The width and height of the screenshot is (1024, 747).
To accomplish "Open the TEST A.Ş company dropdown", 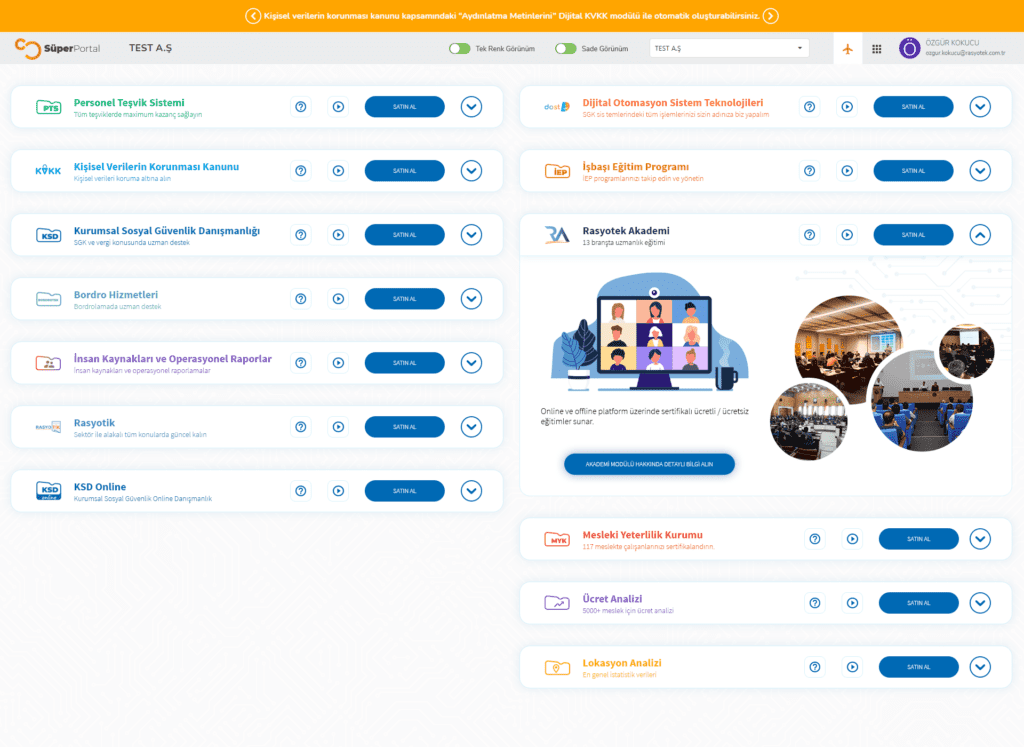I will (x=729, y=48).
